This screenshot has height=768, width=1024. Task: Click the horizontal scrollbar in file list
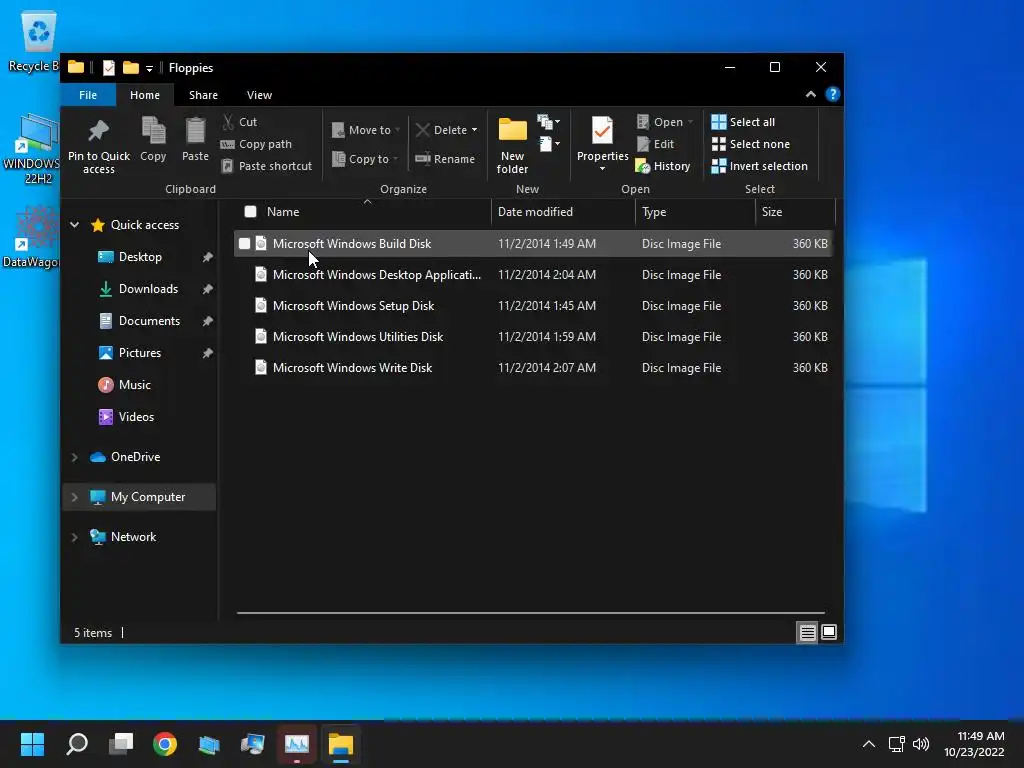pos(530,613)
